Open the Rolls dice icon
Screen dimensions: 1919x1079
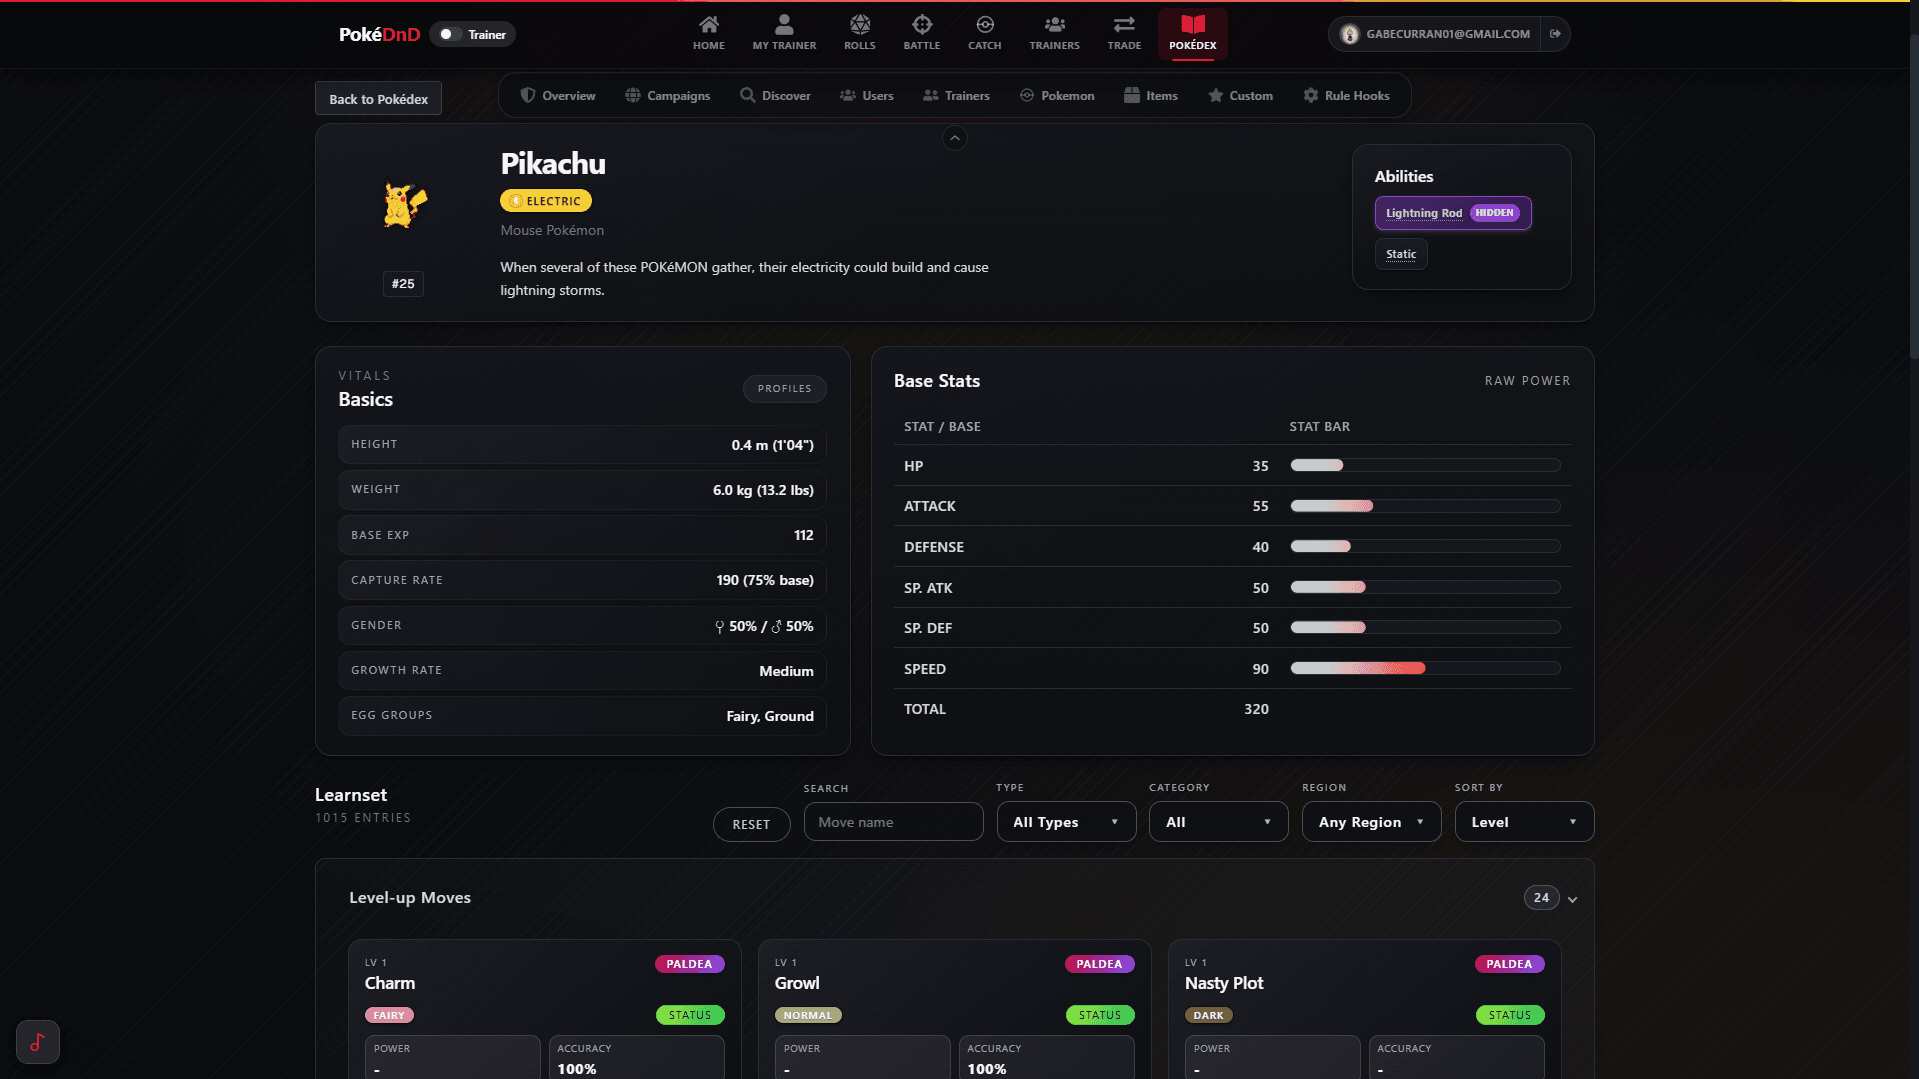click(x=860, y=25)
